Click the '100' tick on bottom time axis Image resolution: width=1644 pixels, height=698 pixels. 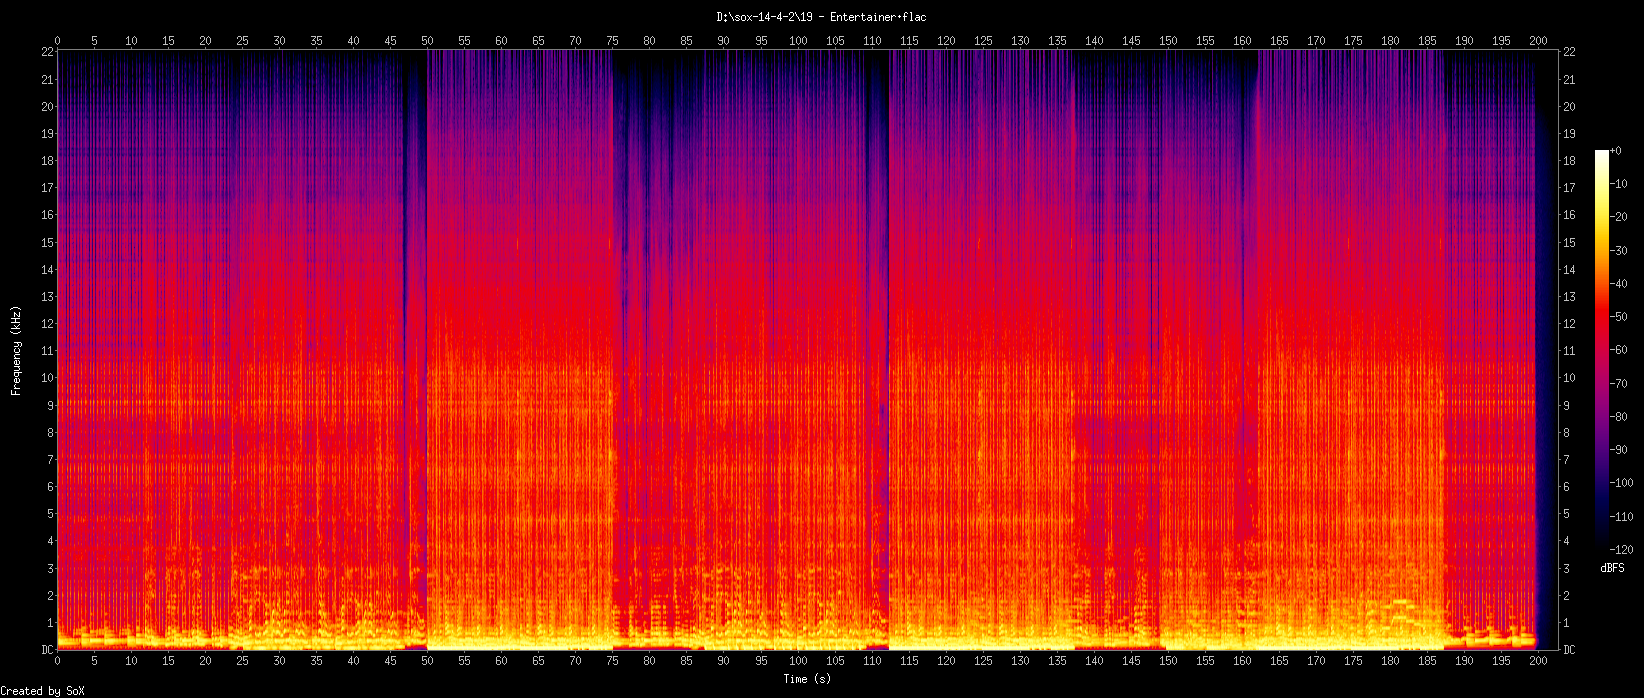coord(798,660)
